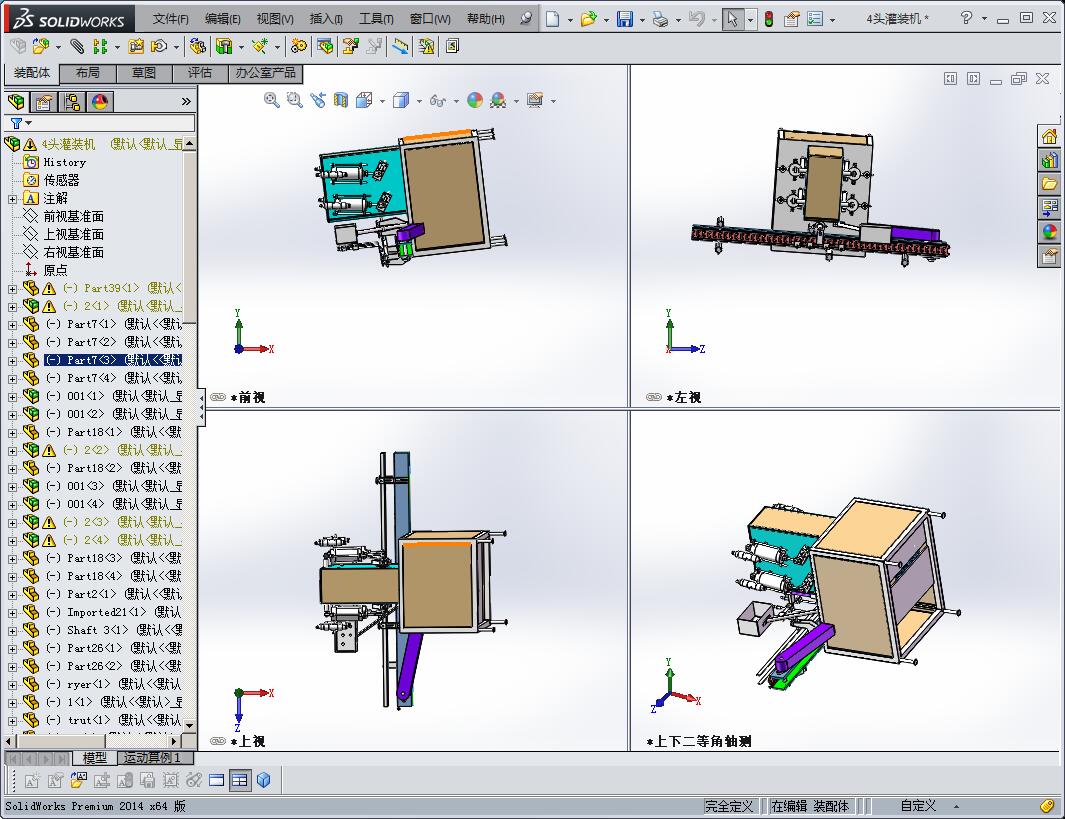Click the Edit Appearance color ball icon
Image resolution: width=1065 pixels, height=819 pixels.
click(475, 101)
